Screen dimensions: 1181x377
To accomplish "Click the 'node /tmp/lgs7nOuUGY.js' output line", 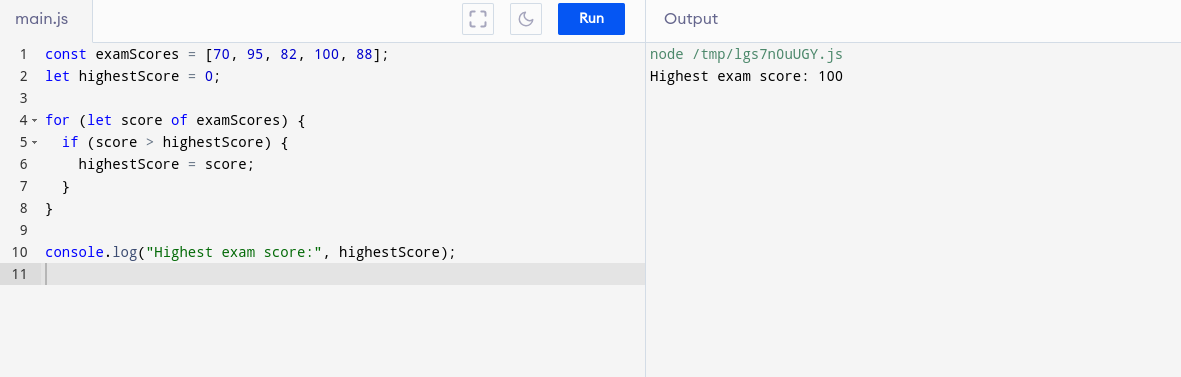I will [x=746, y=54].
